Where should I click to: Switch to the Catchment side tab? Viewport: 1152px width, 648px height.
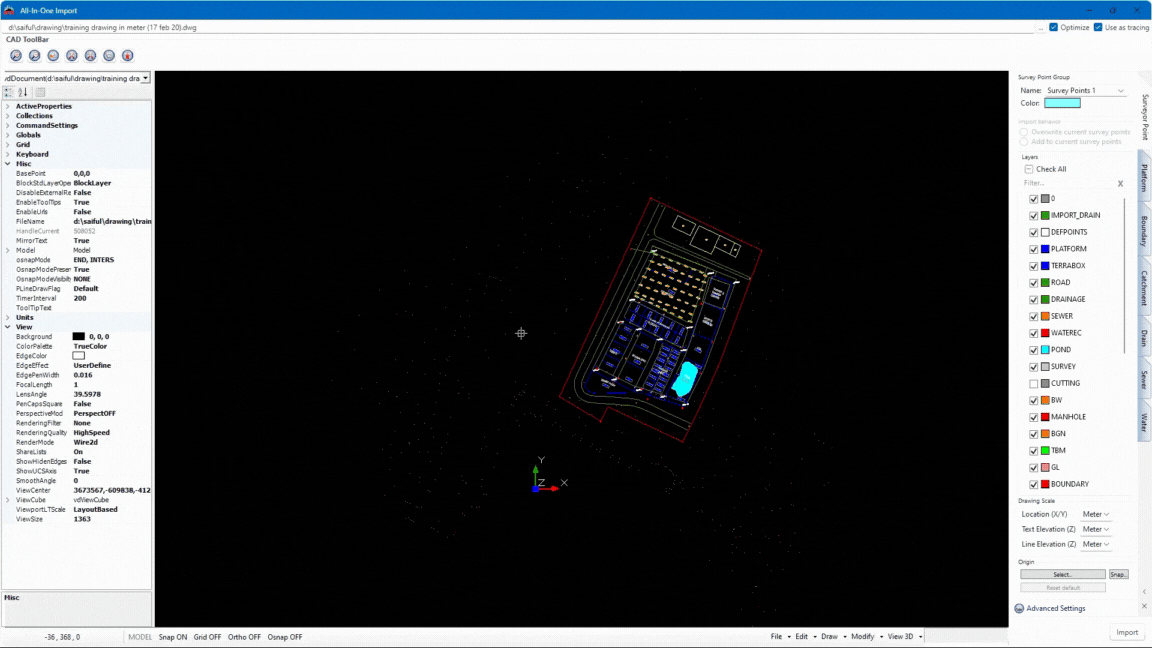(x=1144, y=288)
